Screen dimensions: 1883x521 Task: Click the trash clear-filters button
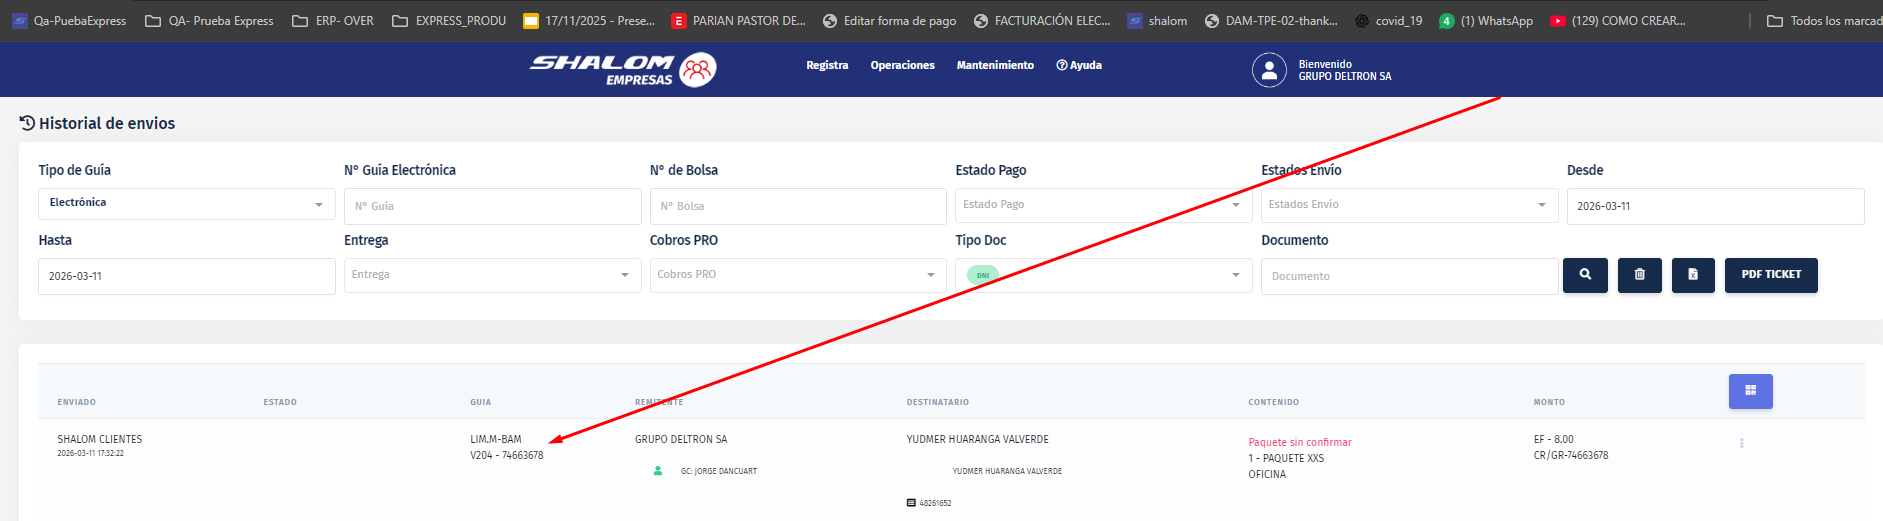(x=1639, y=275)
